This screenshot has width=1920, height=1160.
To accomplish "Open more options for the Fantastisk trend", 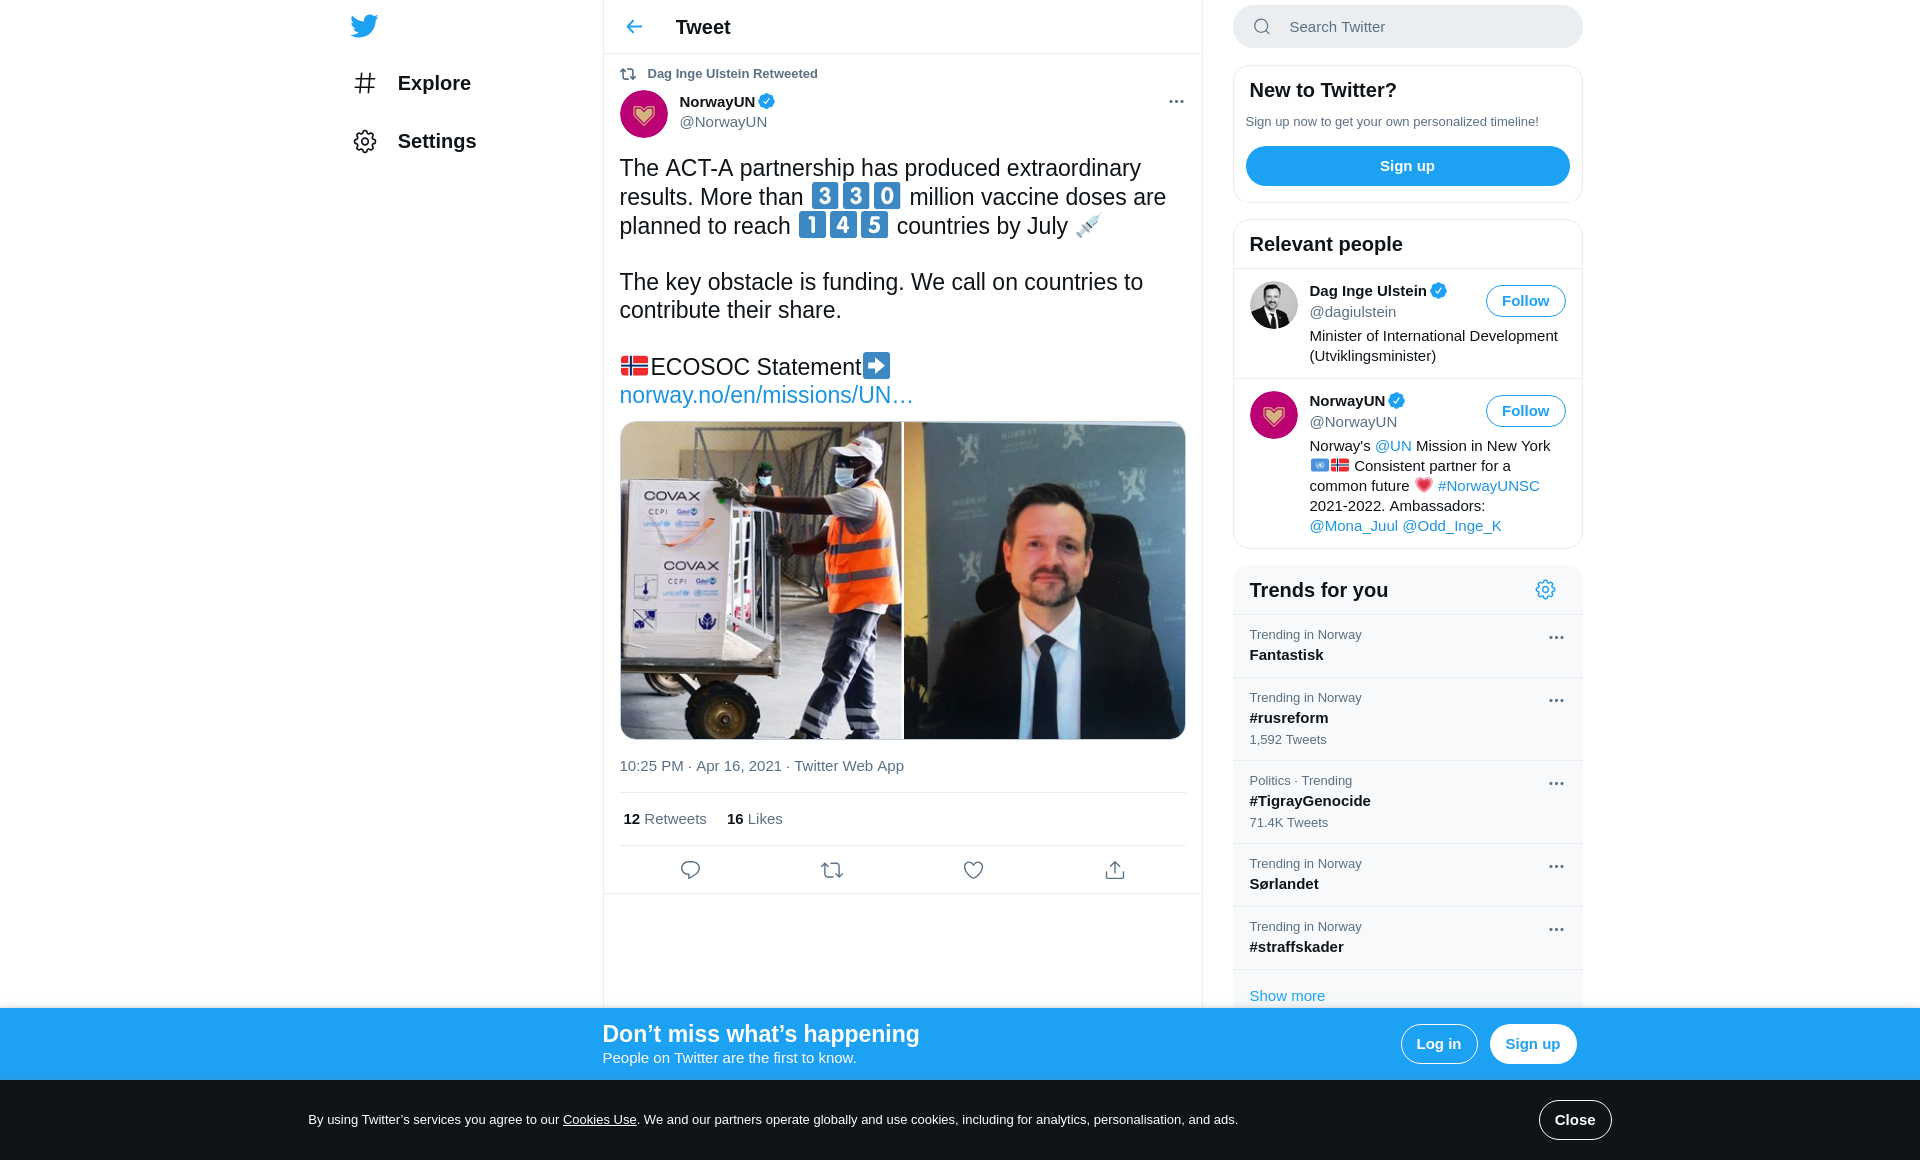I will click(1556, 638).
